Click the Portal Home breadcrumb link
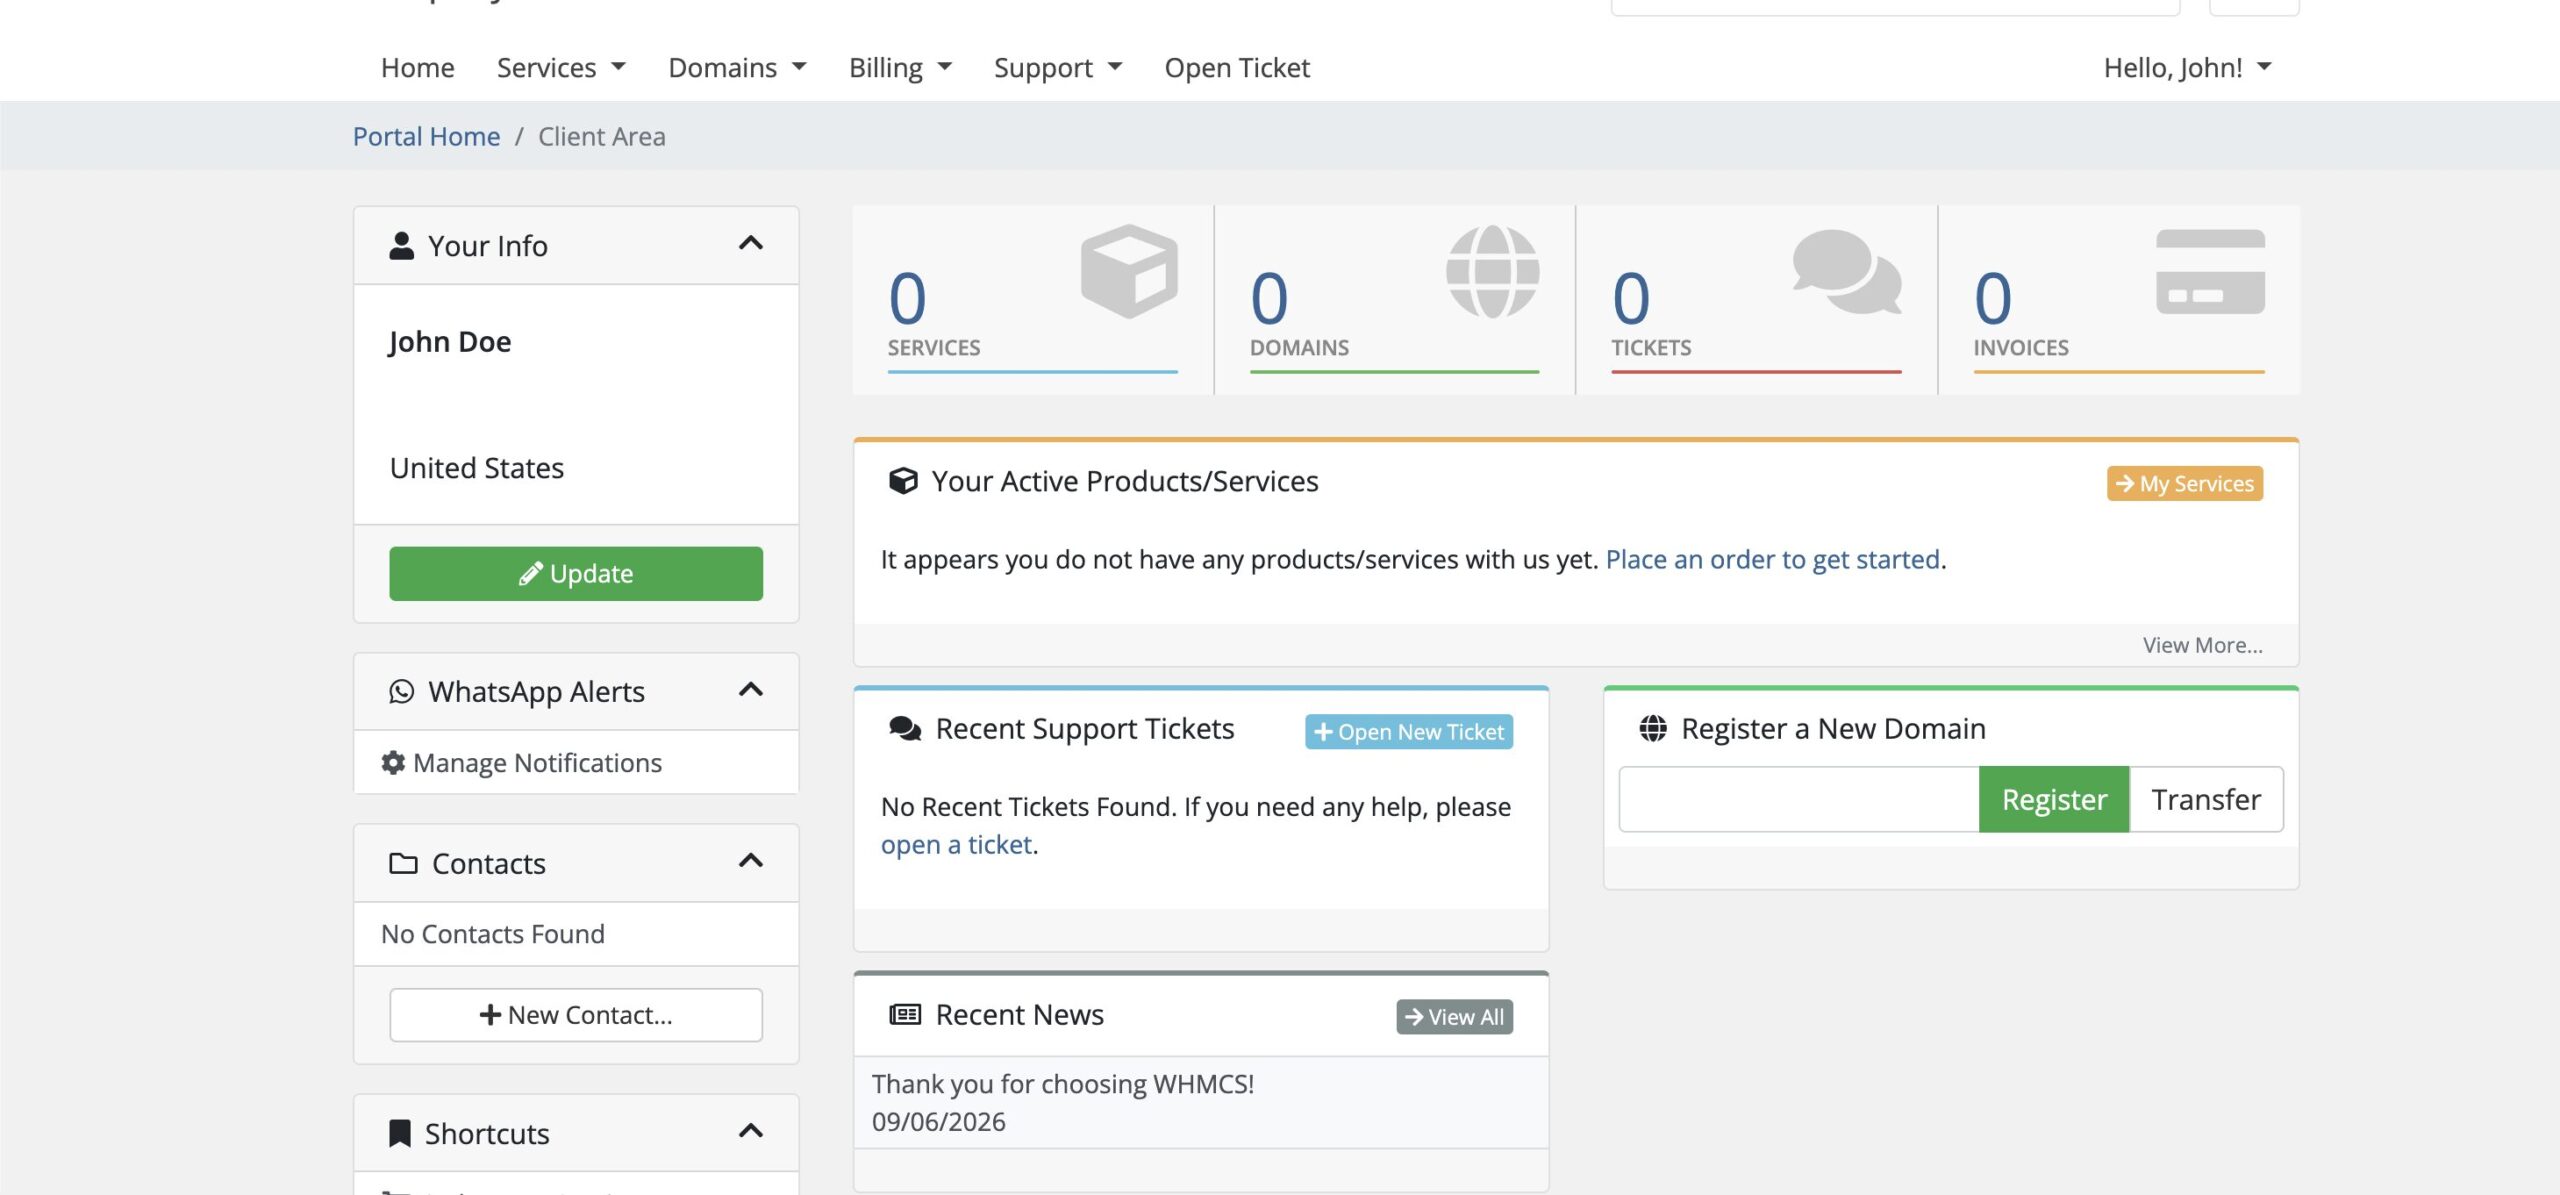 [426, 136]
